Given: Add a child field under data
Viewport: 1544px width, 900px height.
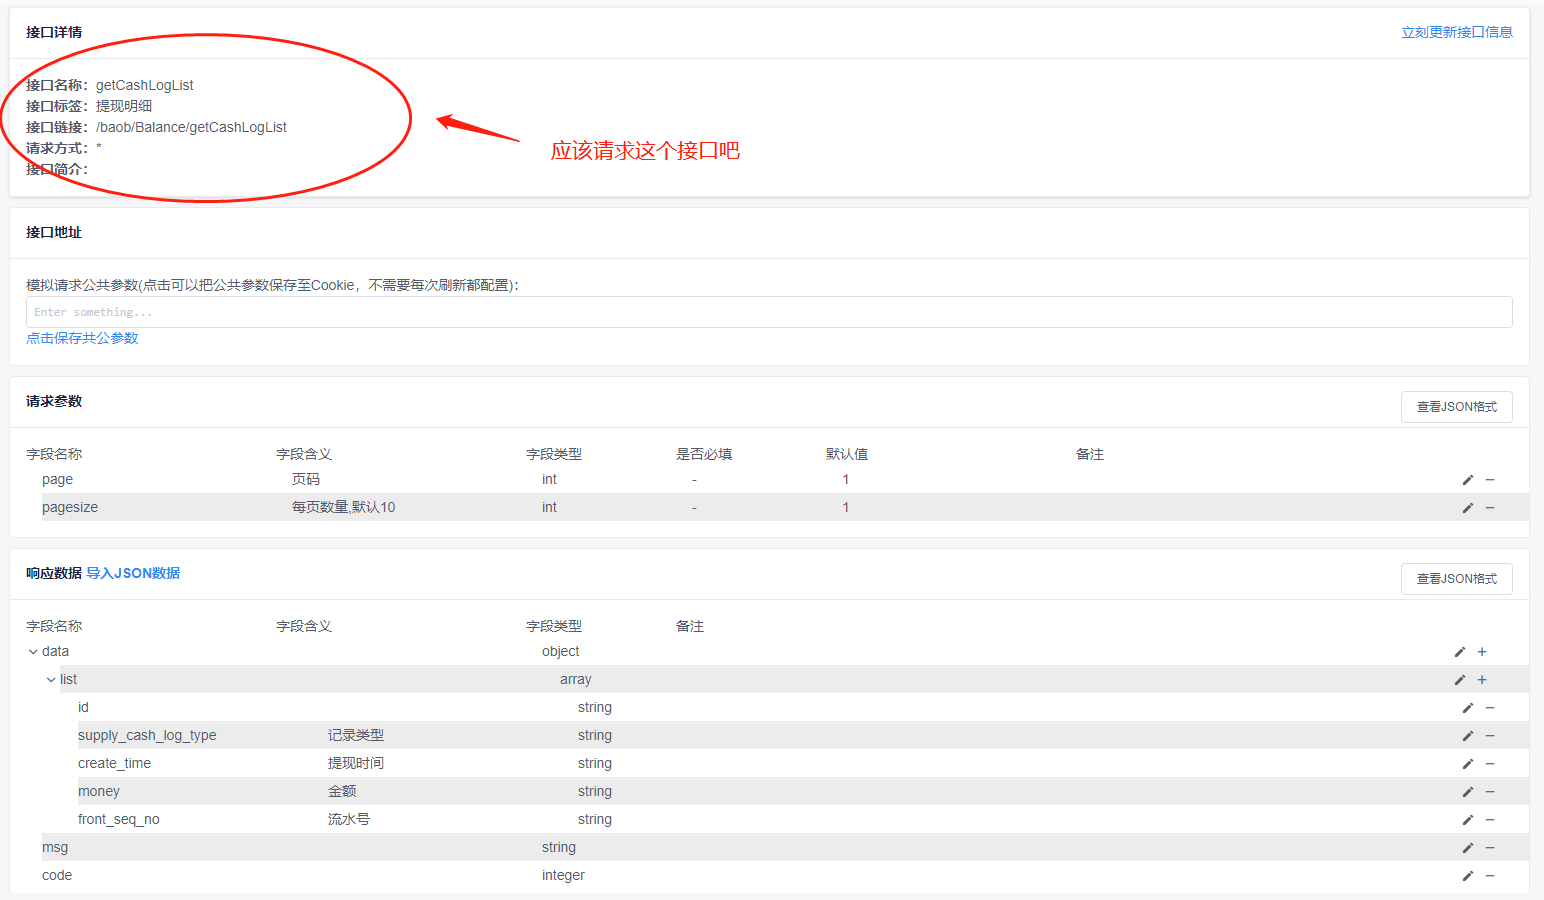Looking at the screenshot, I should click(x=1482, y=652).
